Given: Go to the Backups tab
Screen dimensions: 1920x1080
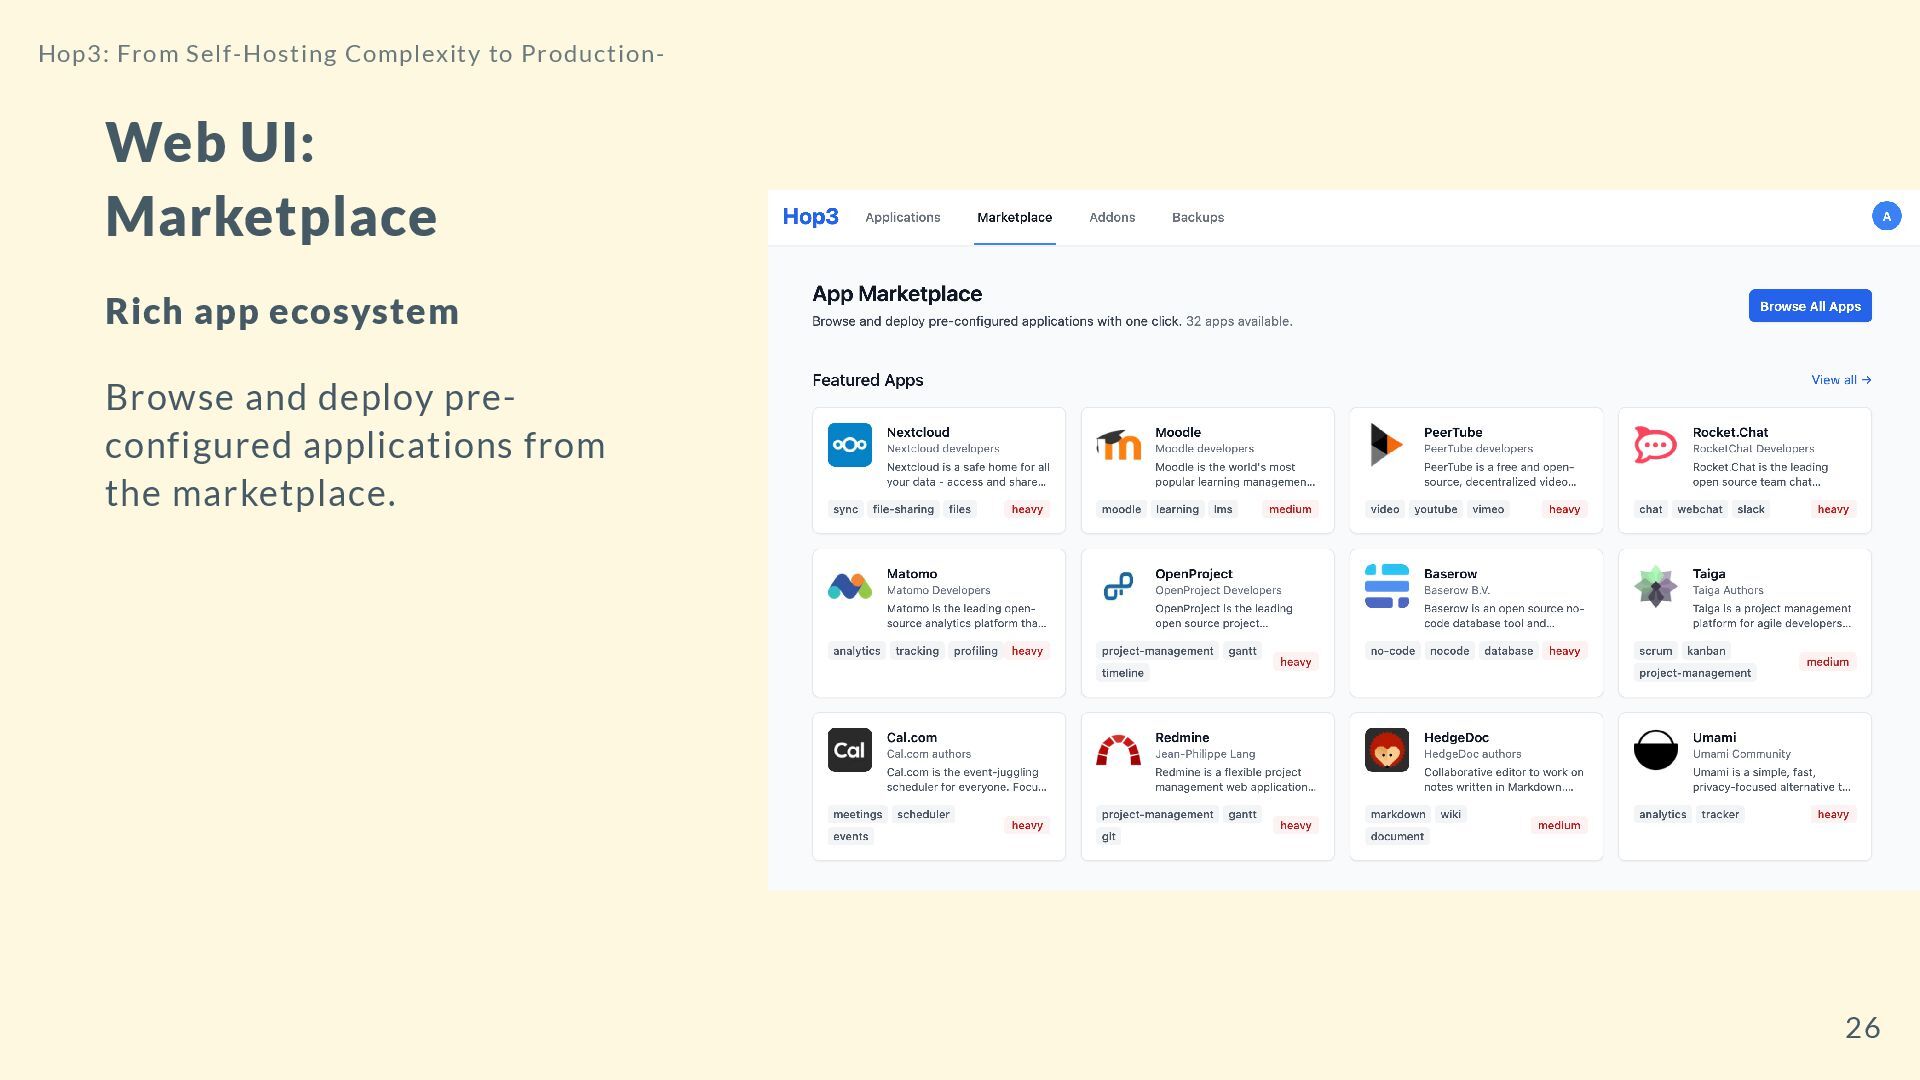Looking at the screenshot, I should pos(1197,217).
